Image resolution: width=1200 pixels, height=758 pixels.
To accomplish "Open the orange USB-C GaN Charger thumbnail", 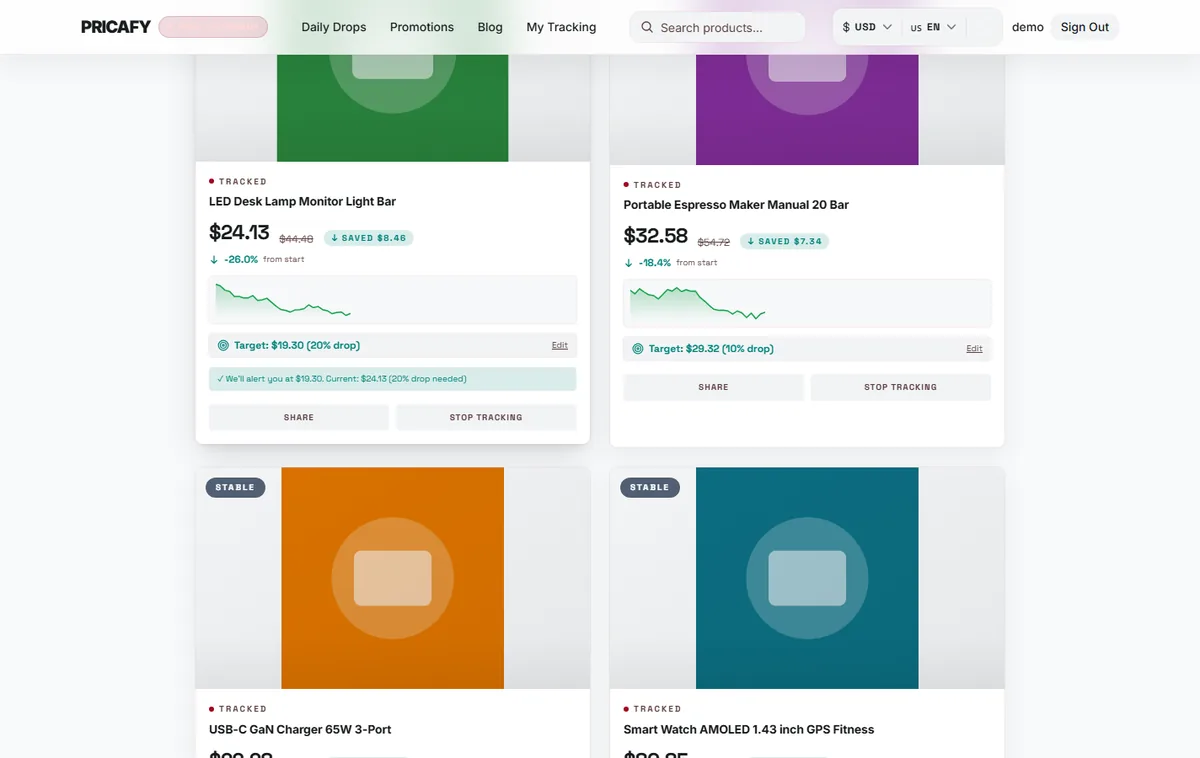I will (x=393, y=578).
